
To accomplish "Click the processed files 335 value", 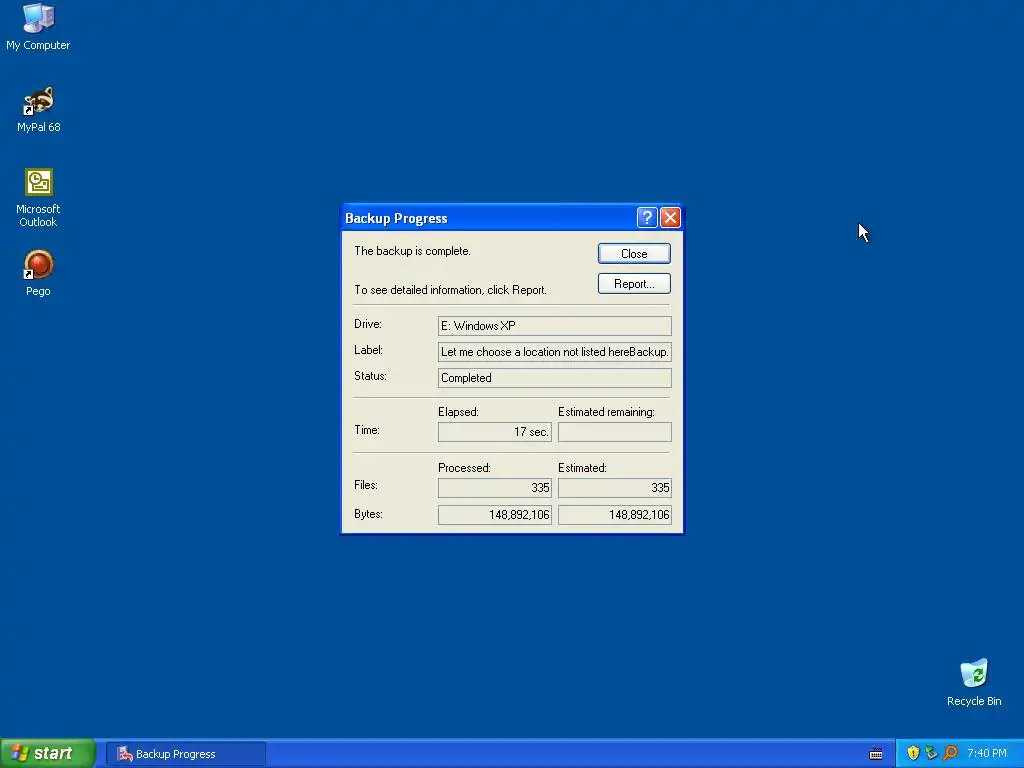I will pos(494,488).
